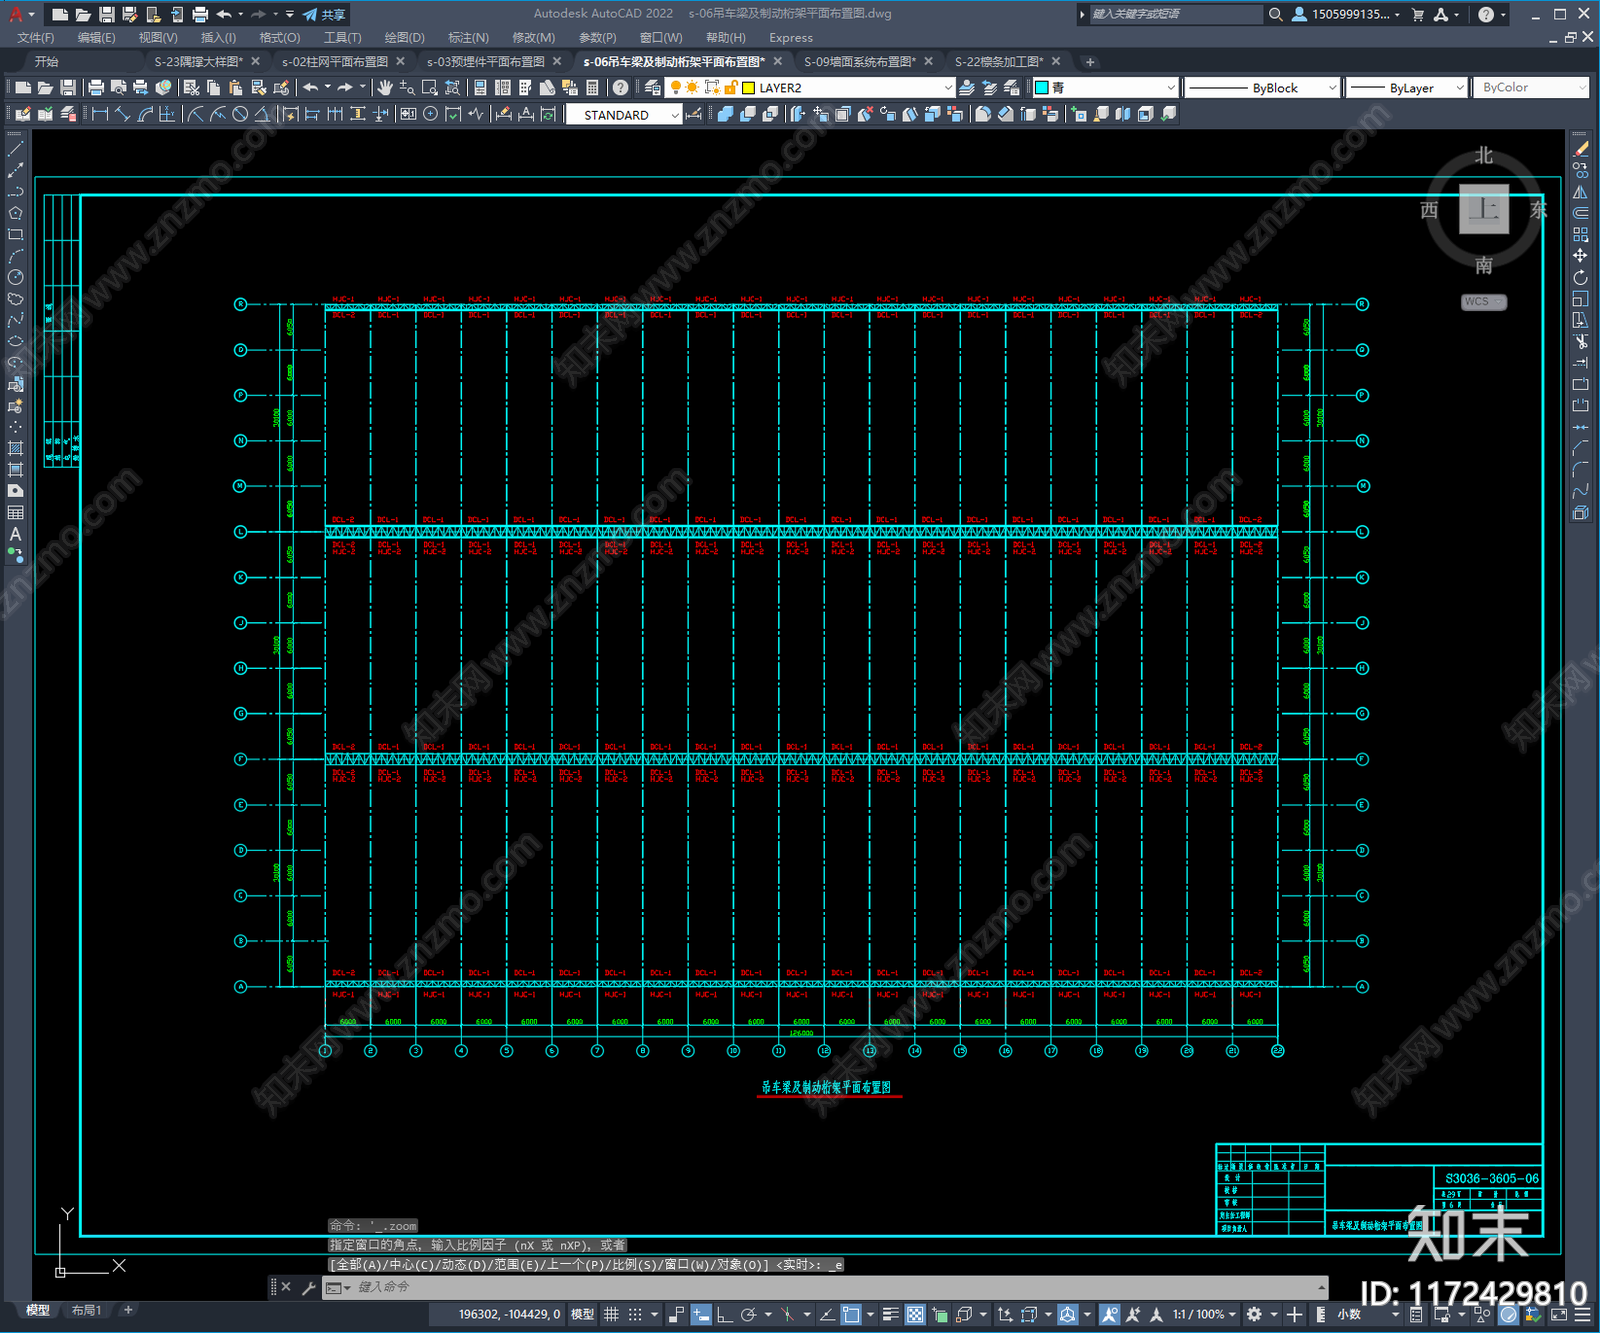Image resolution: width=1600 pixels, height=1333 pixels.
Task: Toggle polar tracking in status bar
Action: [x=748, y=1315]
